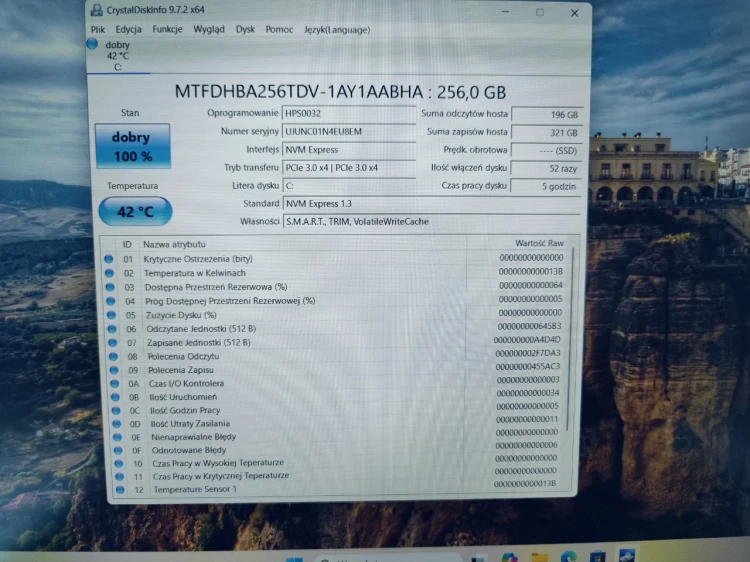Click status dot for Ilość Uruchomień
750x562 pixels.
[x=115, y=397]
